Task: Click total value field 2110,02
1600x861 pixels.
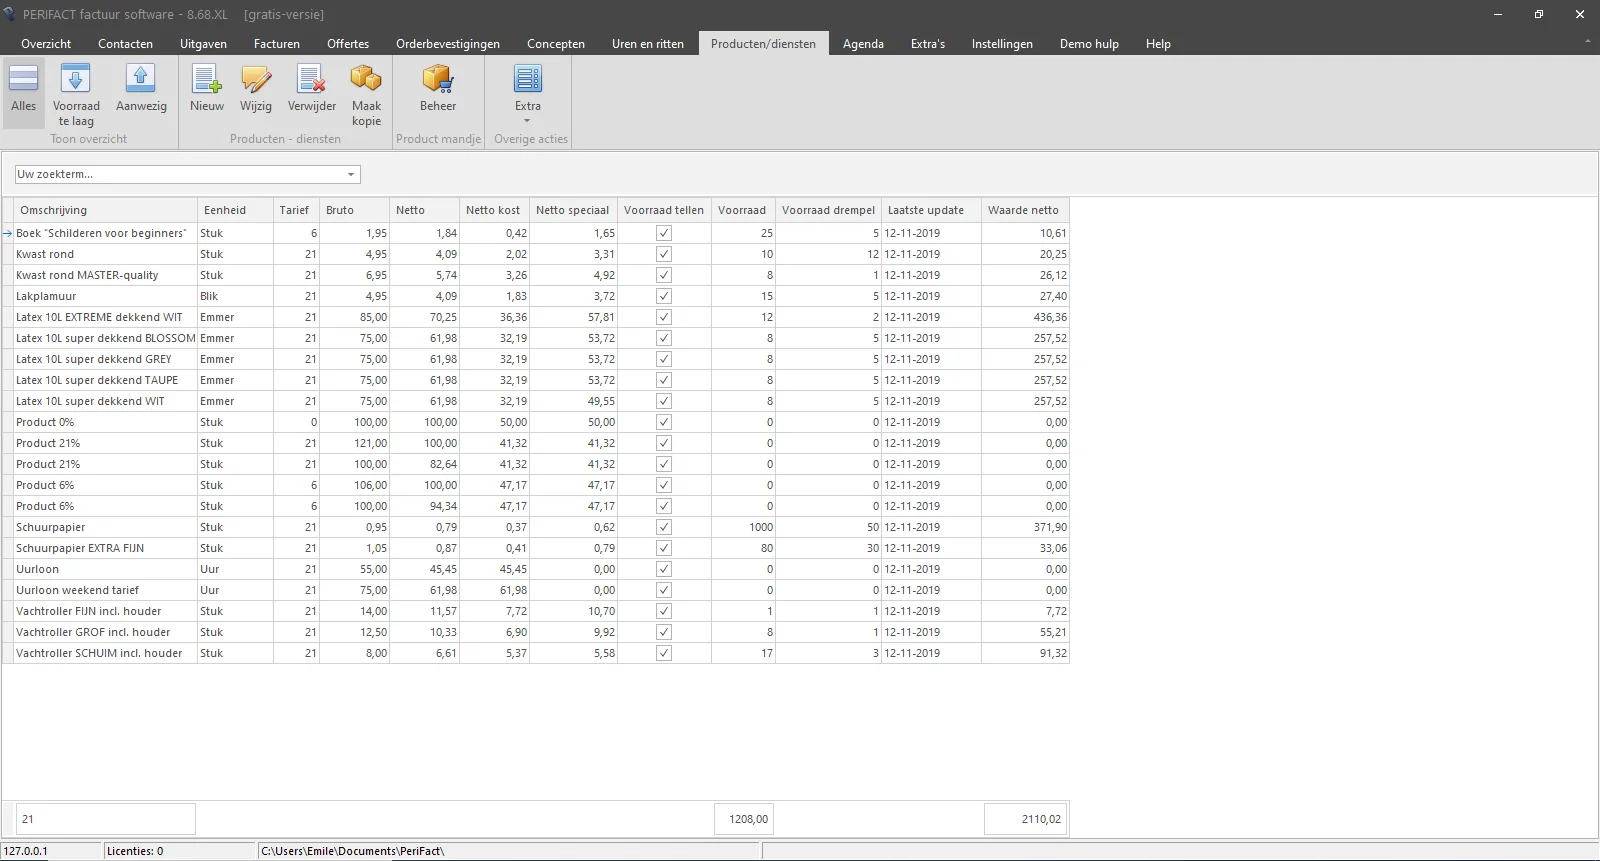Action: [1026, 819]
